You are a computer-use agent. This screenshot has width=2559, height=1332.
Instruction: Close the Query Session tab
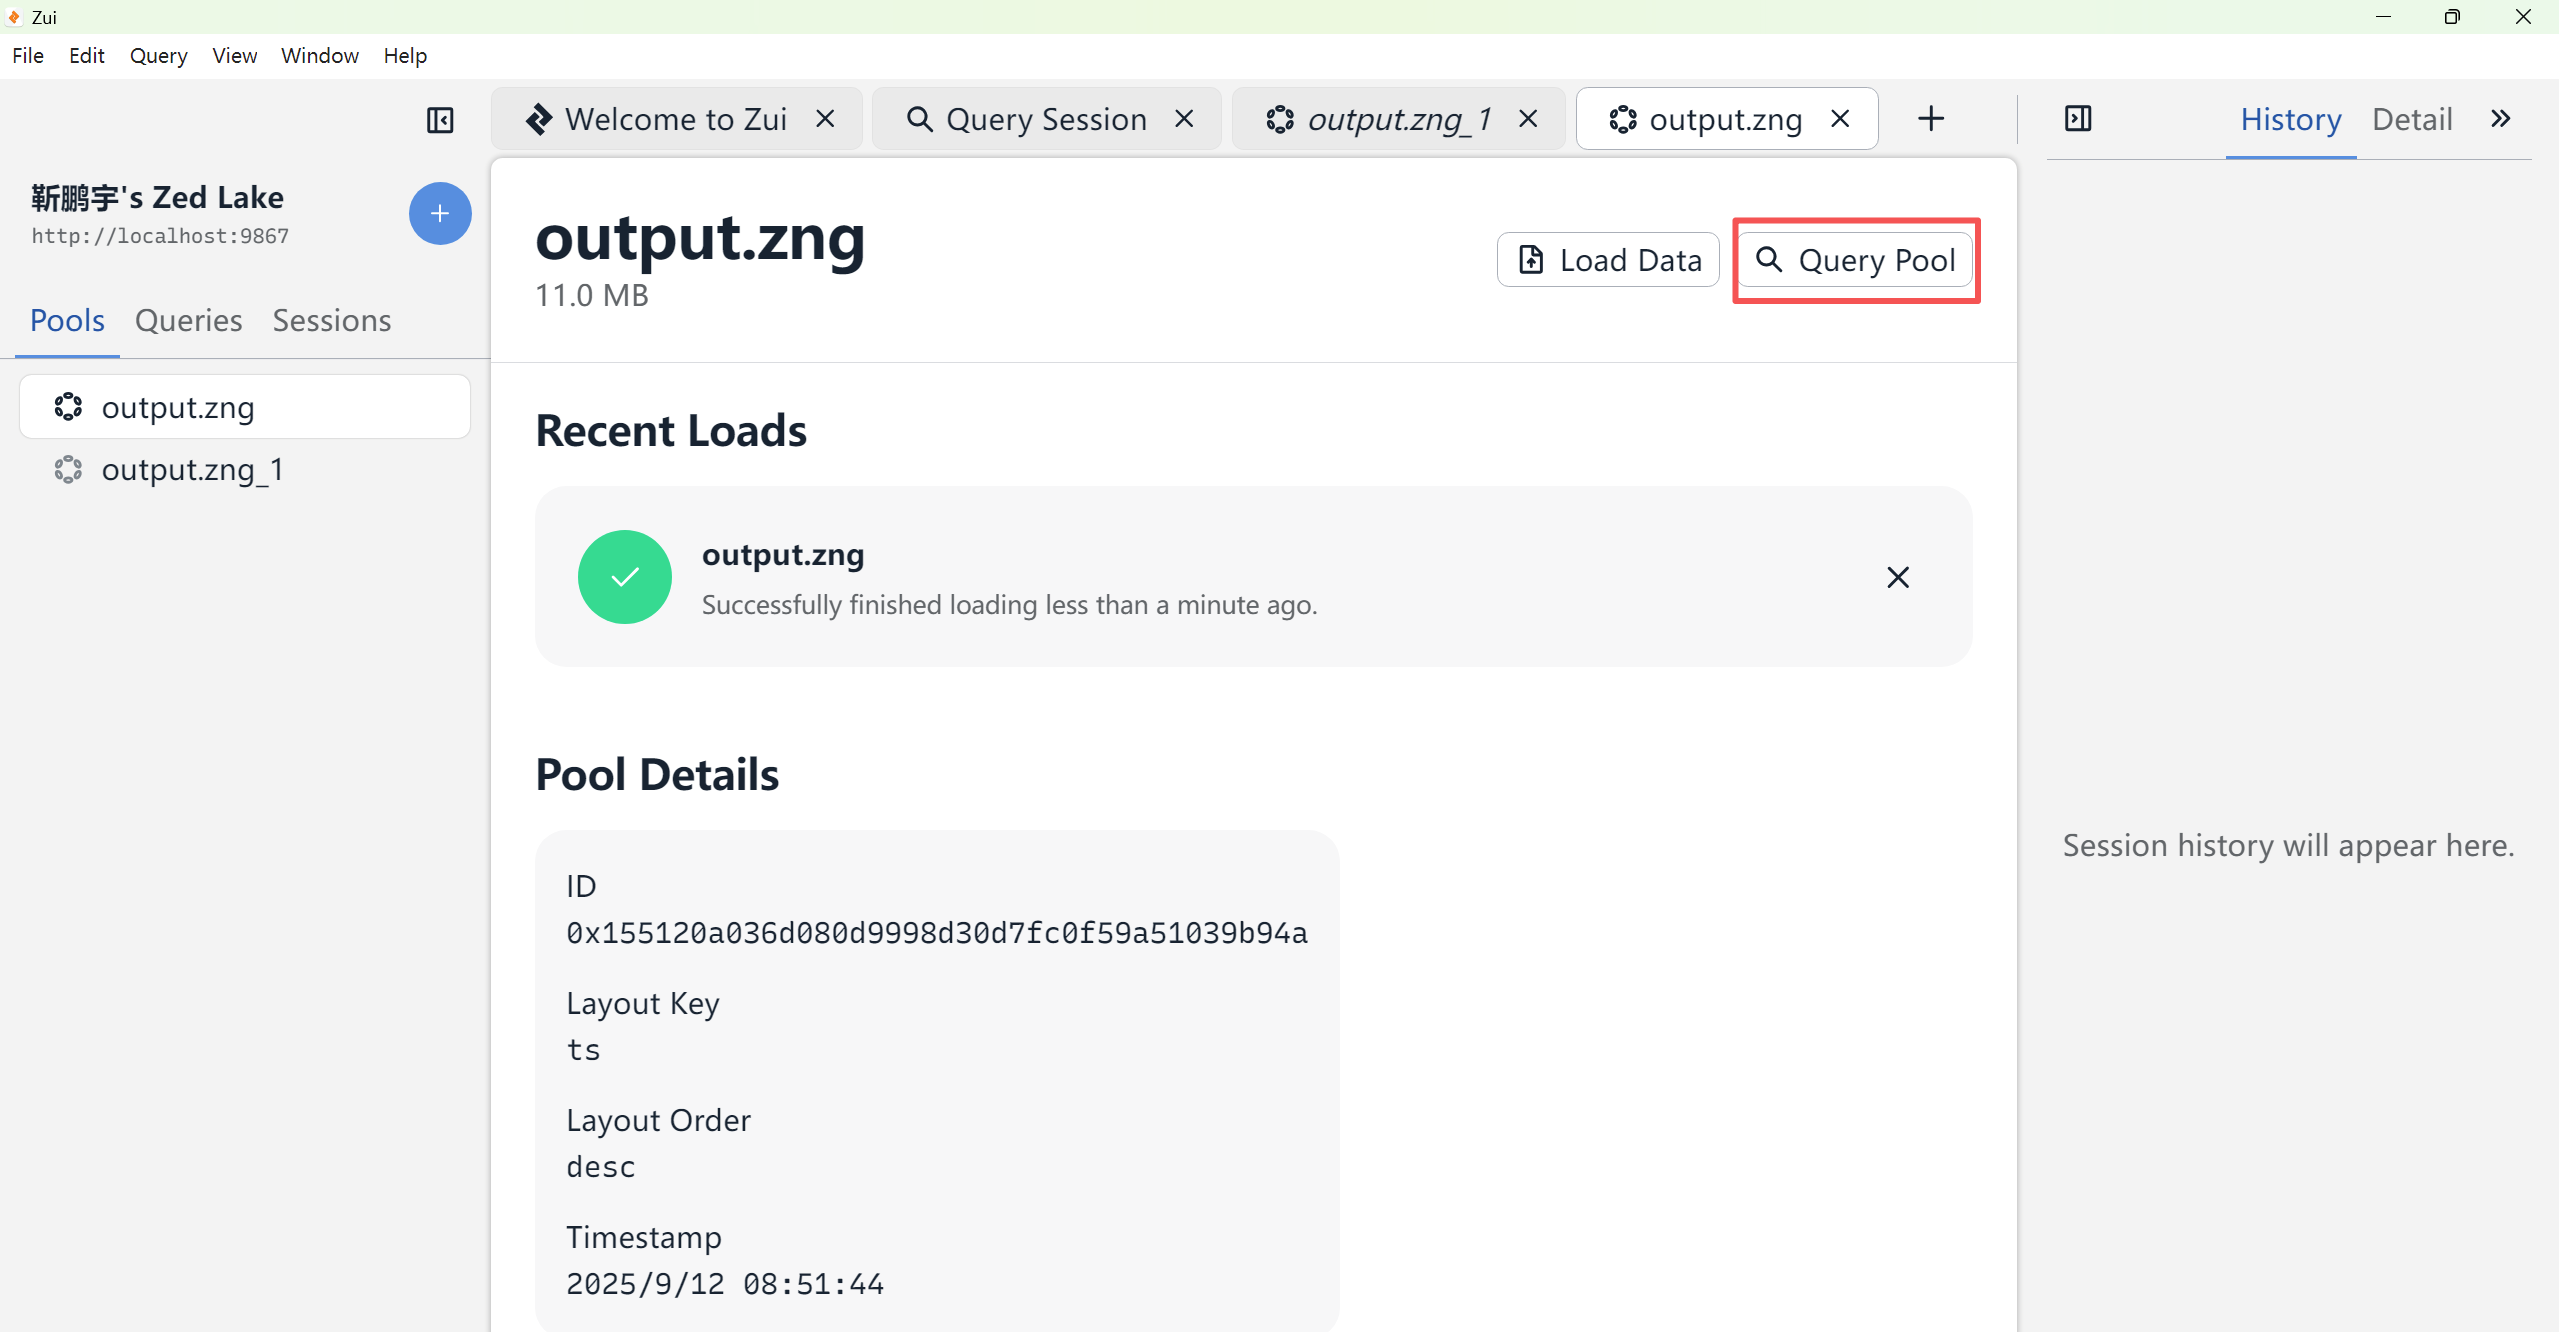[1184, 119]
